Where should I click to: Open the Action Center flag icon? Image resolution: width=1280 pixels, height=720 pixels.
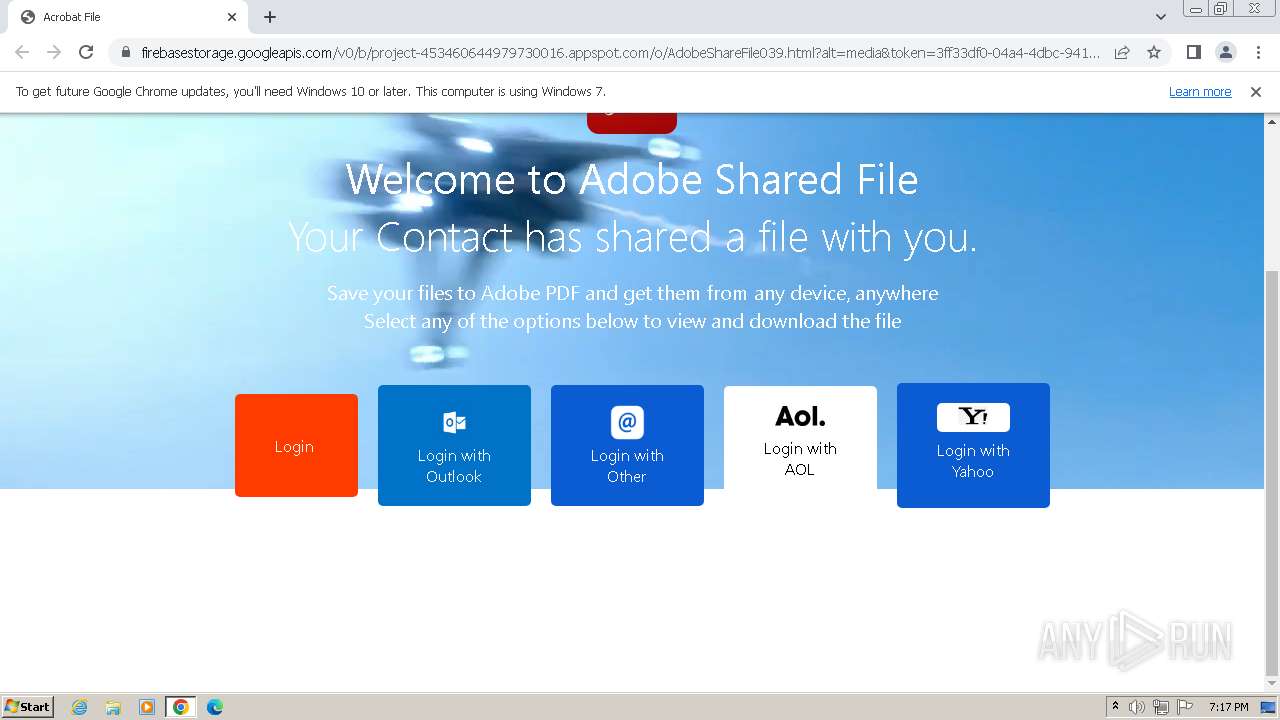click(1185, 707)
